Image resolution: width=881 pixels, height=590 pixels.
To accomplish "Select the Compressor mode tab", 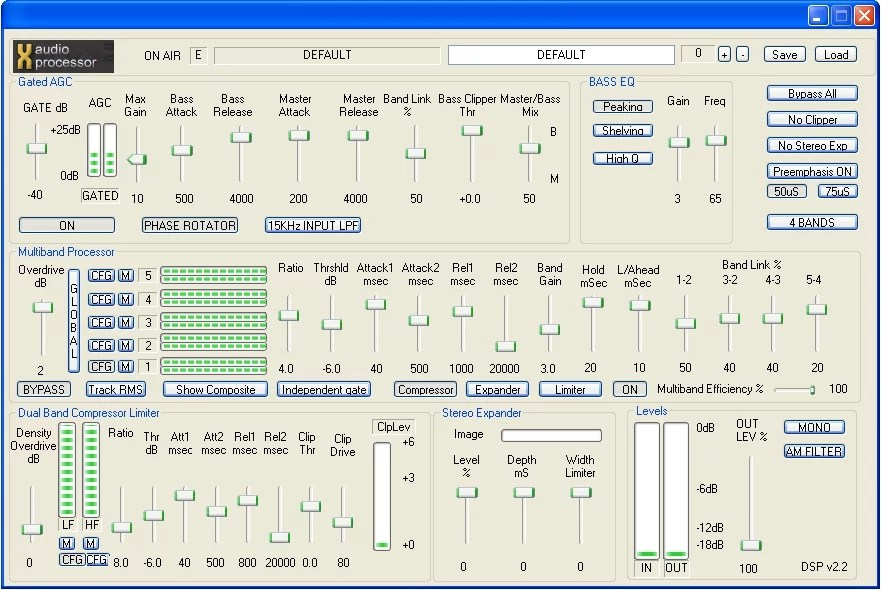I will coord(425,389).
